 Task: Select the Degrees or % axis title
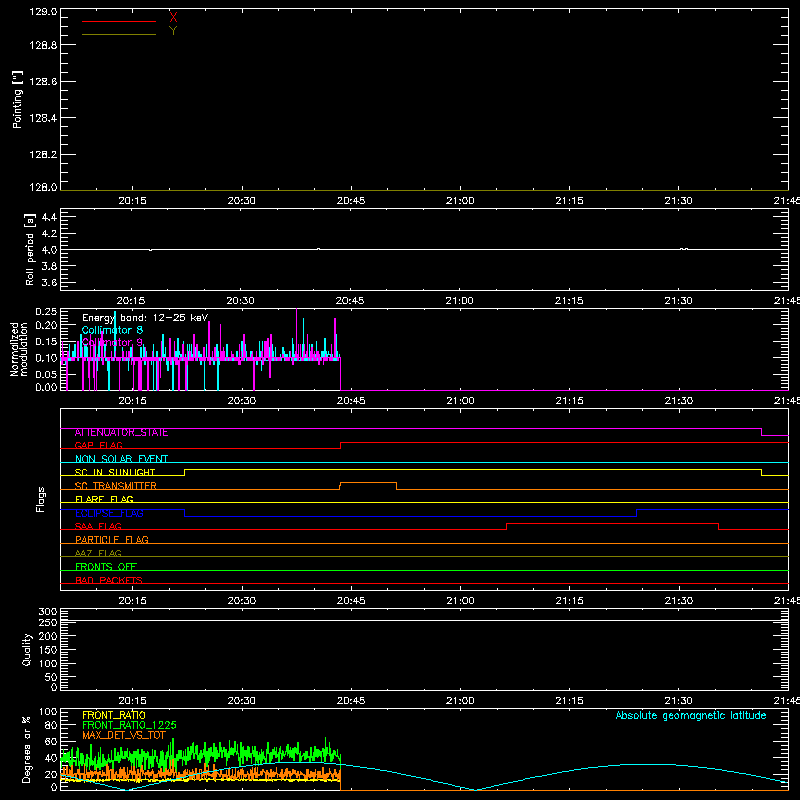coord(27,749)
